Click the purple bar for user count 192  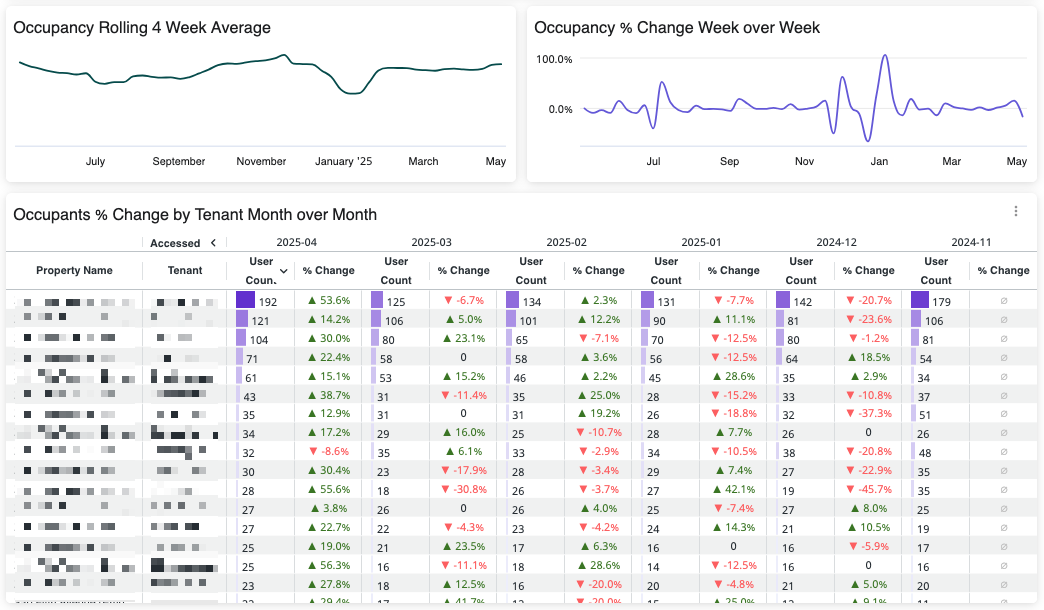[x=245, y=300]
